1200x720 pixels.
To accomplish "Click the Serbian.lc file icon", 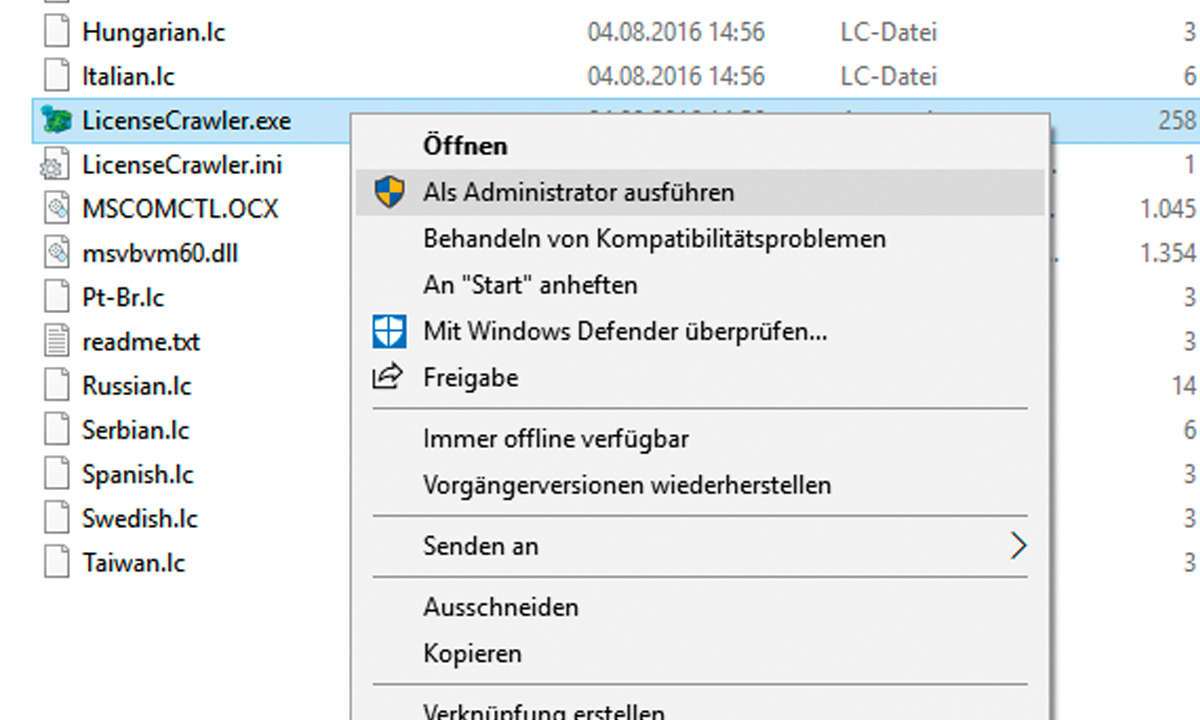I will 55,429.
